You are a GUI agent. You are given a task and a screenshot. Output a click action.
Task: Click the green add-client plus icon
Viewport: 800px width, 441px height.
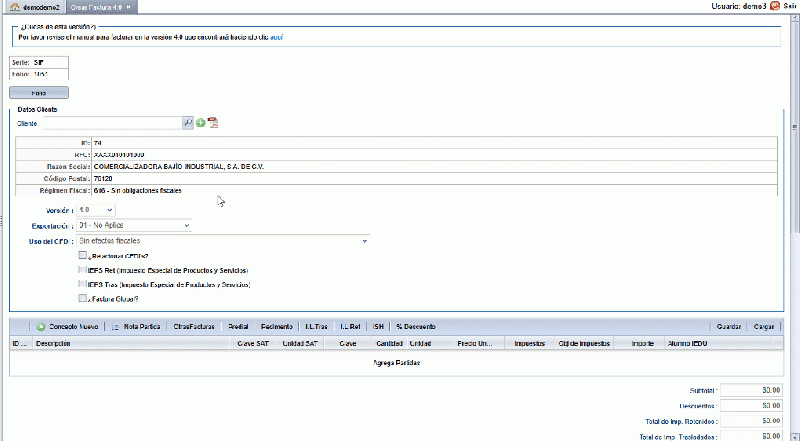click(x=201, y=123)
